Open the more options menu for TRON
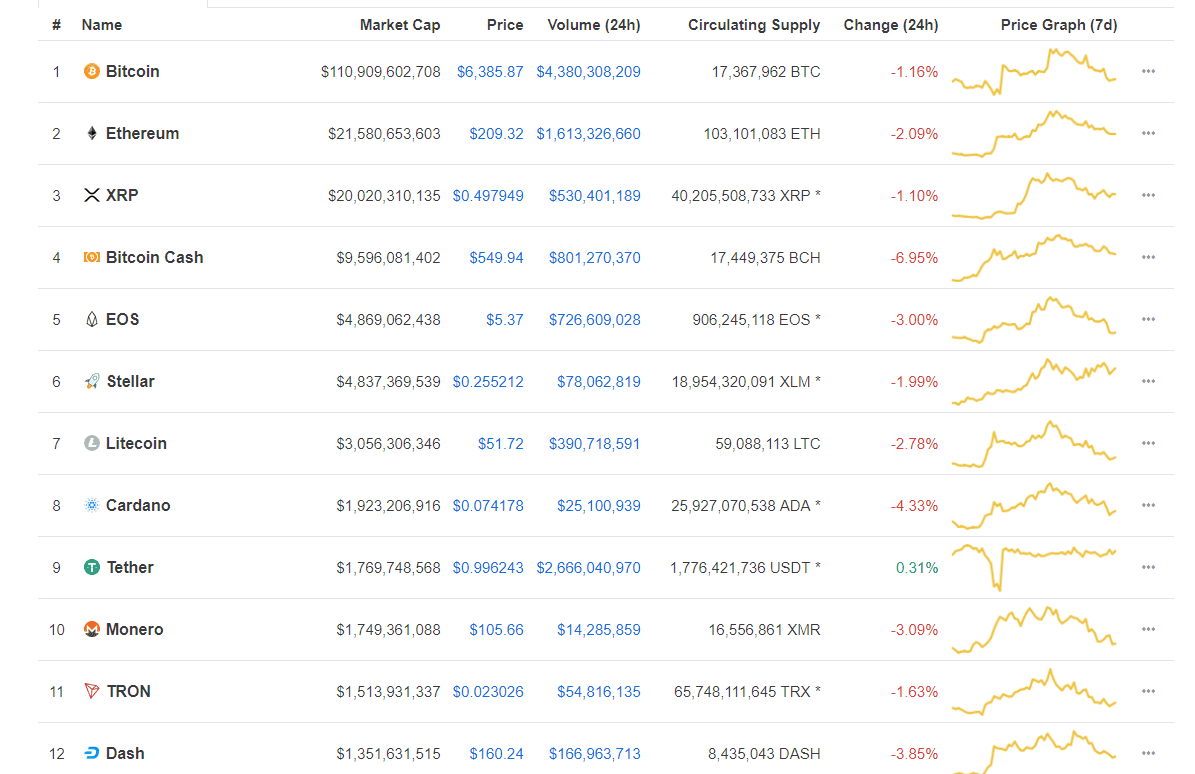The height and width of the screenshot is (774, 1195). pyautogui.click(x=1149, y=691)
